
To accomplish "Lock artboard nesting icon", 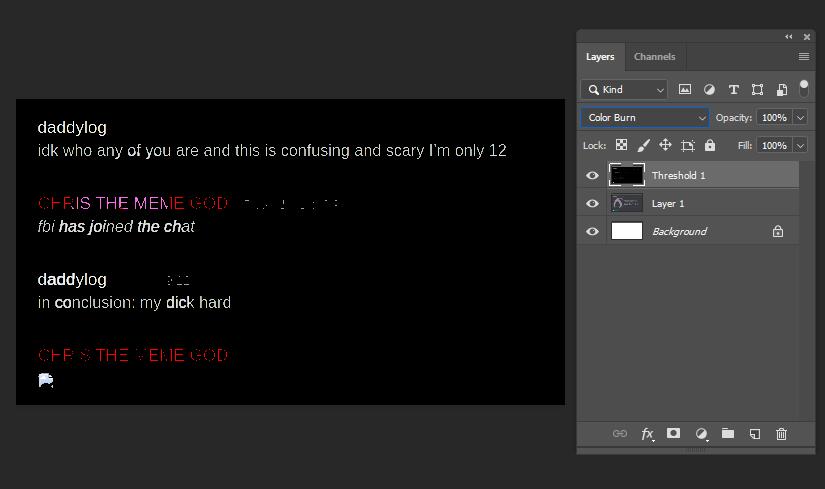I will point(688,145).
